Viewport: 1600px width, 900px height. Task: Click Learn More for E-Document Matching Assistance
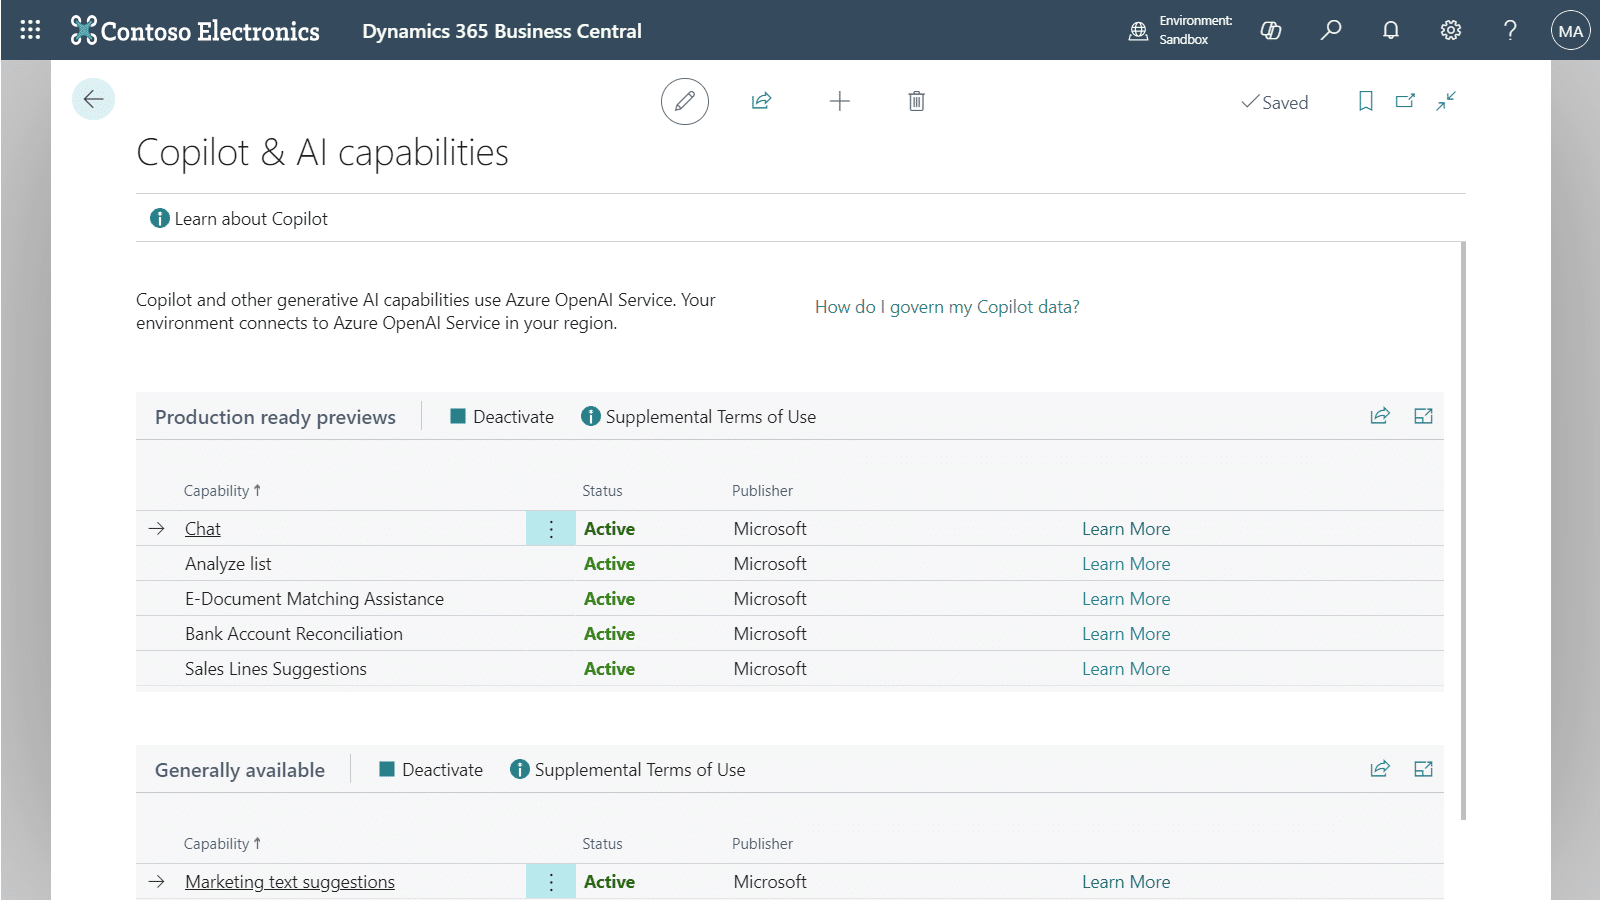(x=1126, y=599)
